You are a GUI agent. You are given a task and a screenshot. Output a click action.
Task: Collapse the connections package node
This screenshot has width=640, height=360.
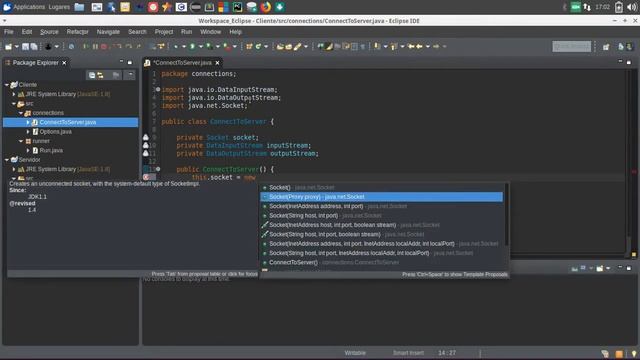pos(21,113)
